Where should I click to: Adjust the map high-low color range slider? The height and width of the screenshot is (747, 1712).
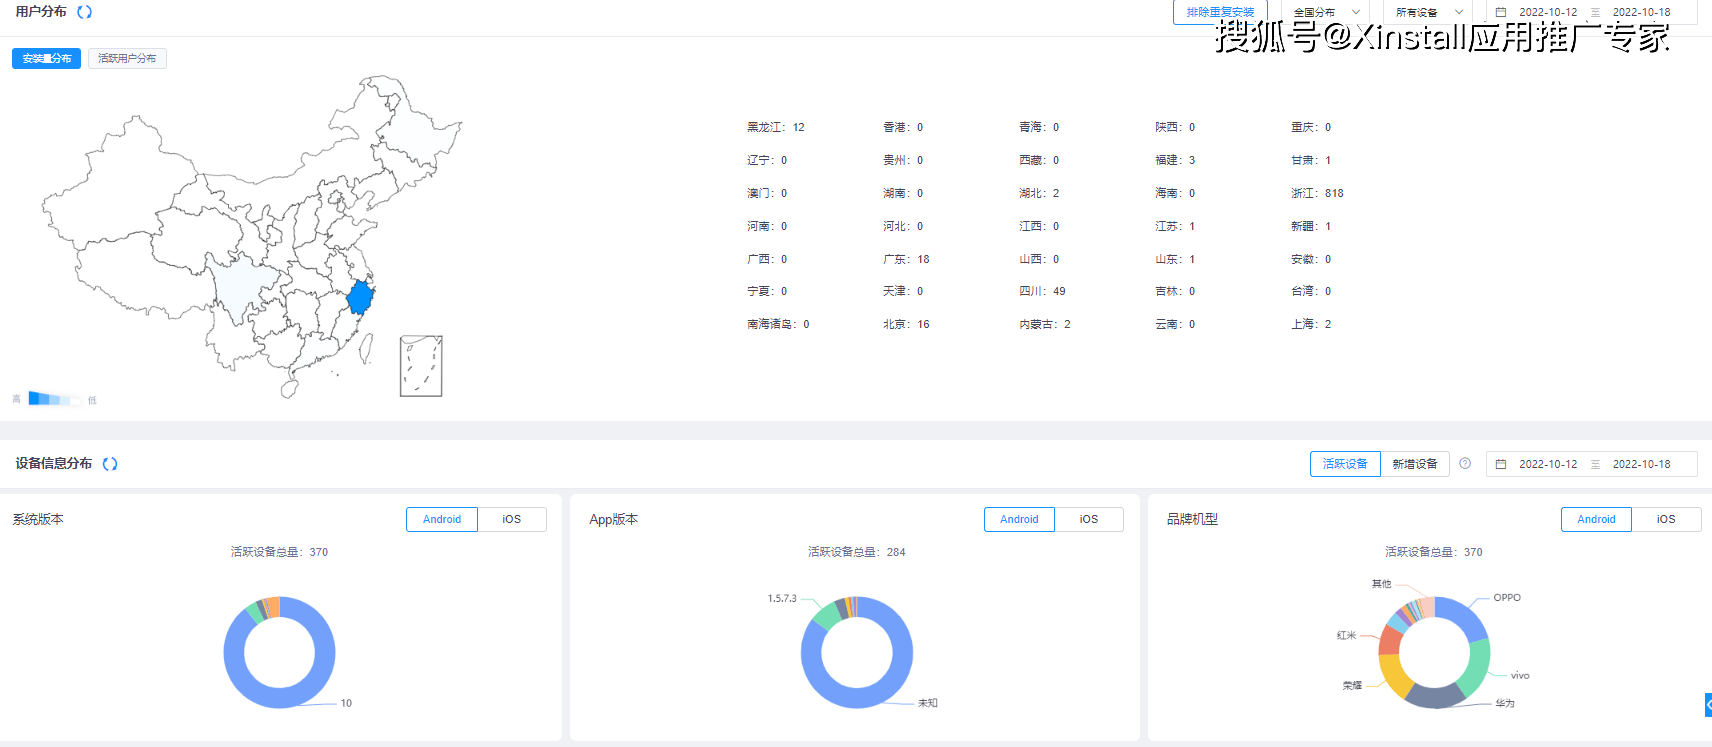[55, 399]
